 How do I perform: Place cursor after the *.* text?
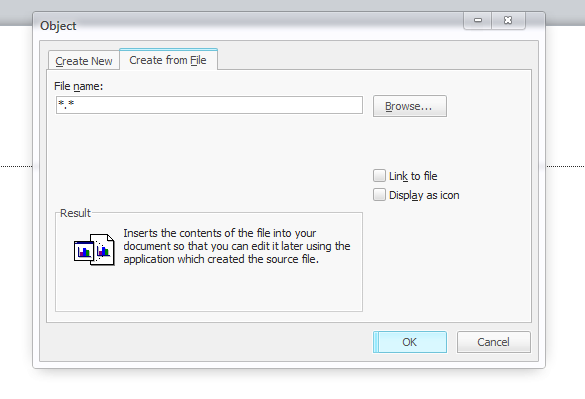[75, 104]
